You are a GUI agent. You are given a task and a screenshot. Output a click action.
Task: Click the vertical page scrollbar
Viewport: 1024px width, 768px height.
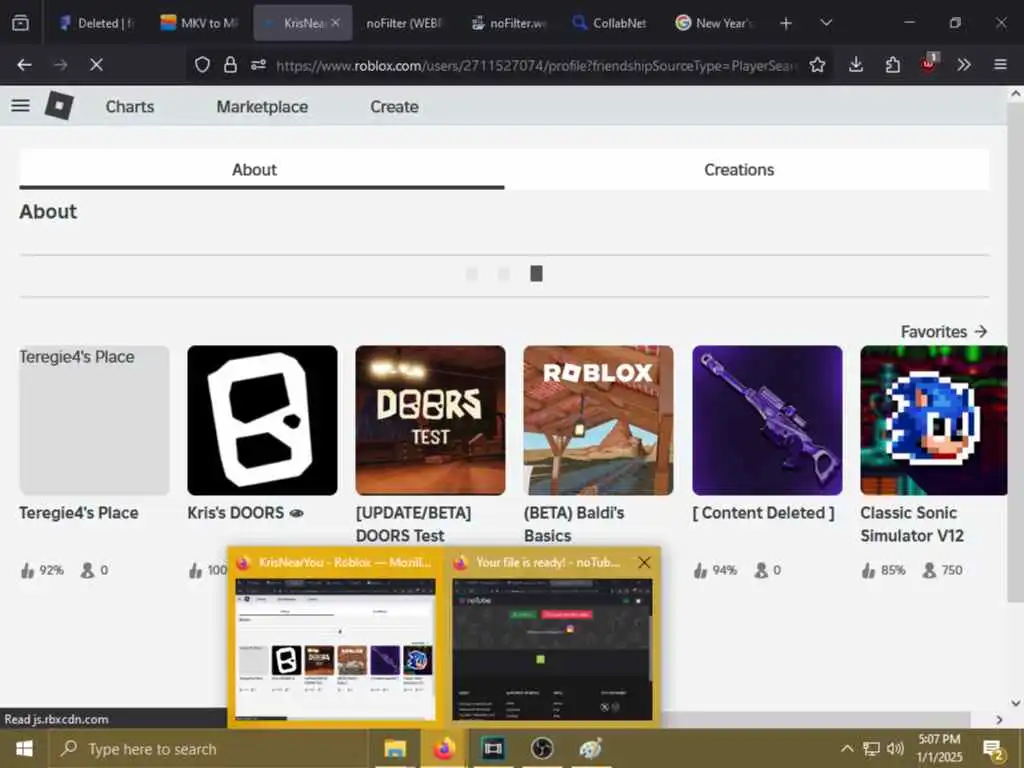click(x=1015, y=353)
